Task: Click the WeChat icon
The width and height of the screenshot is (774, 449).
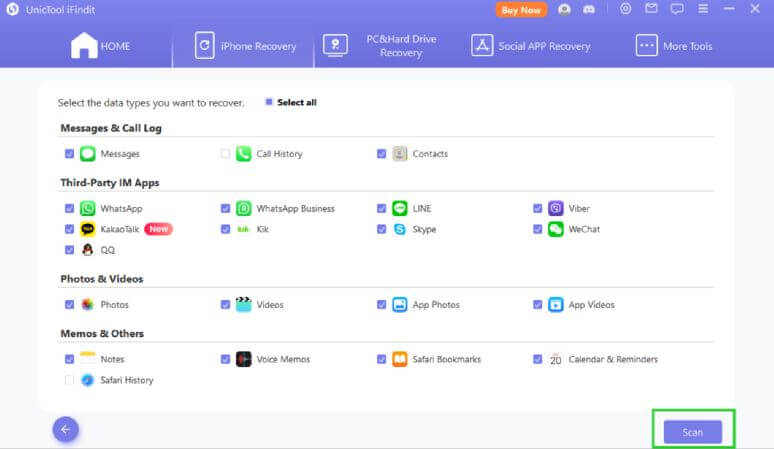Action: [x=555, y=229]
